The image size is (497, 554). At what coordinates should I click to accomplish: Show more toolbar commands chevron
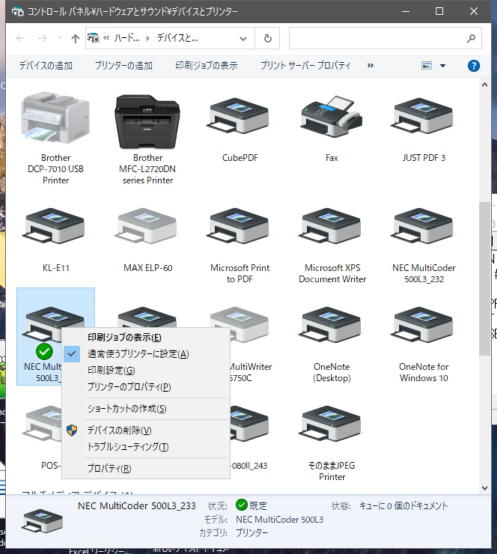point(370,66)
